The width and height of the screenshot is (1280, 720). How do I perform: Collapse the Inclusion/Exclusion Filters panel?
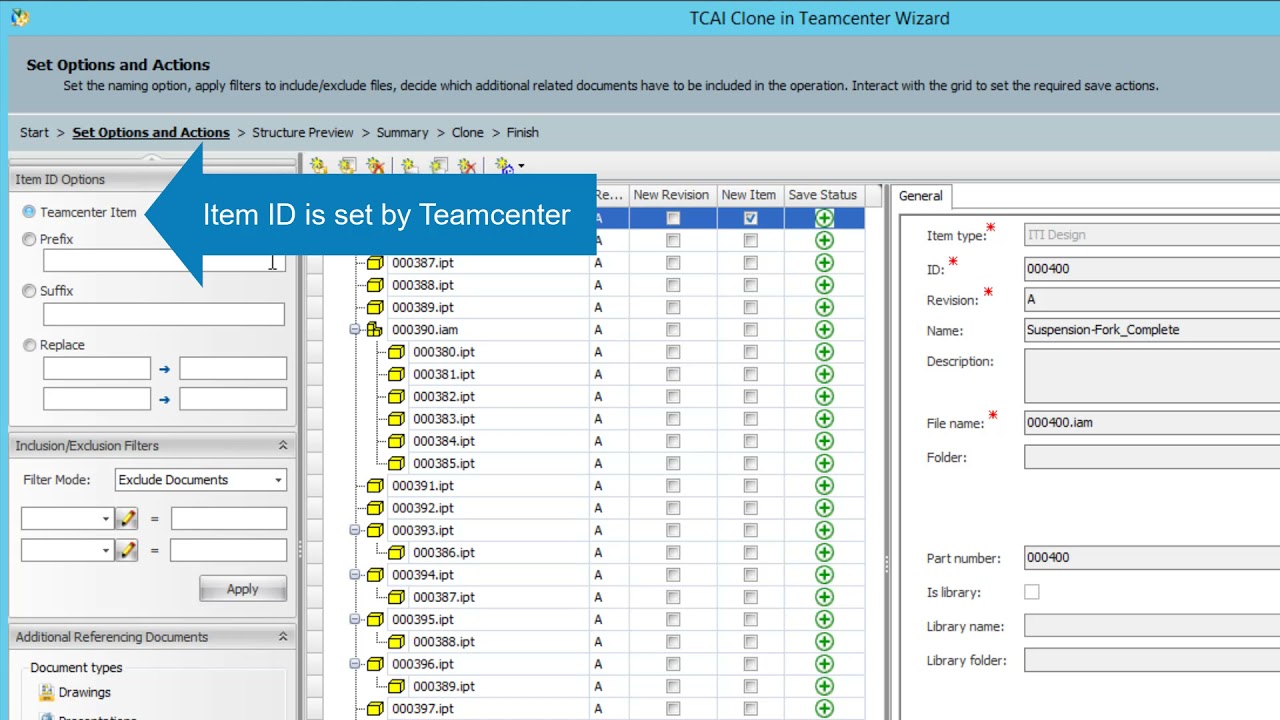[x=282, y=446]
